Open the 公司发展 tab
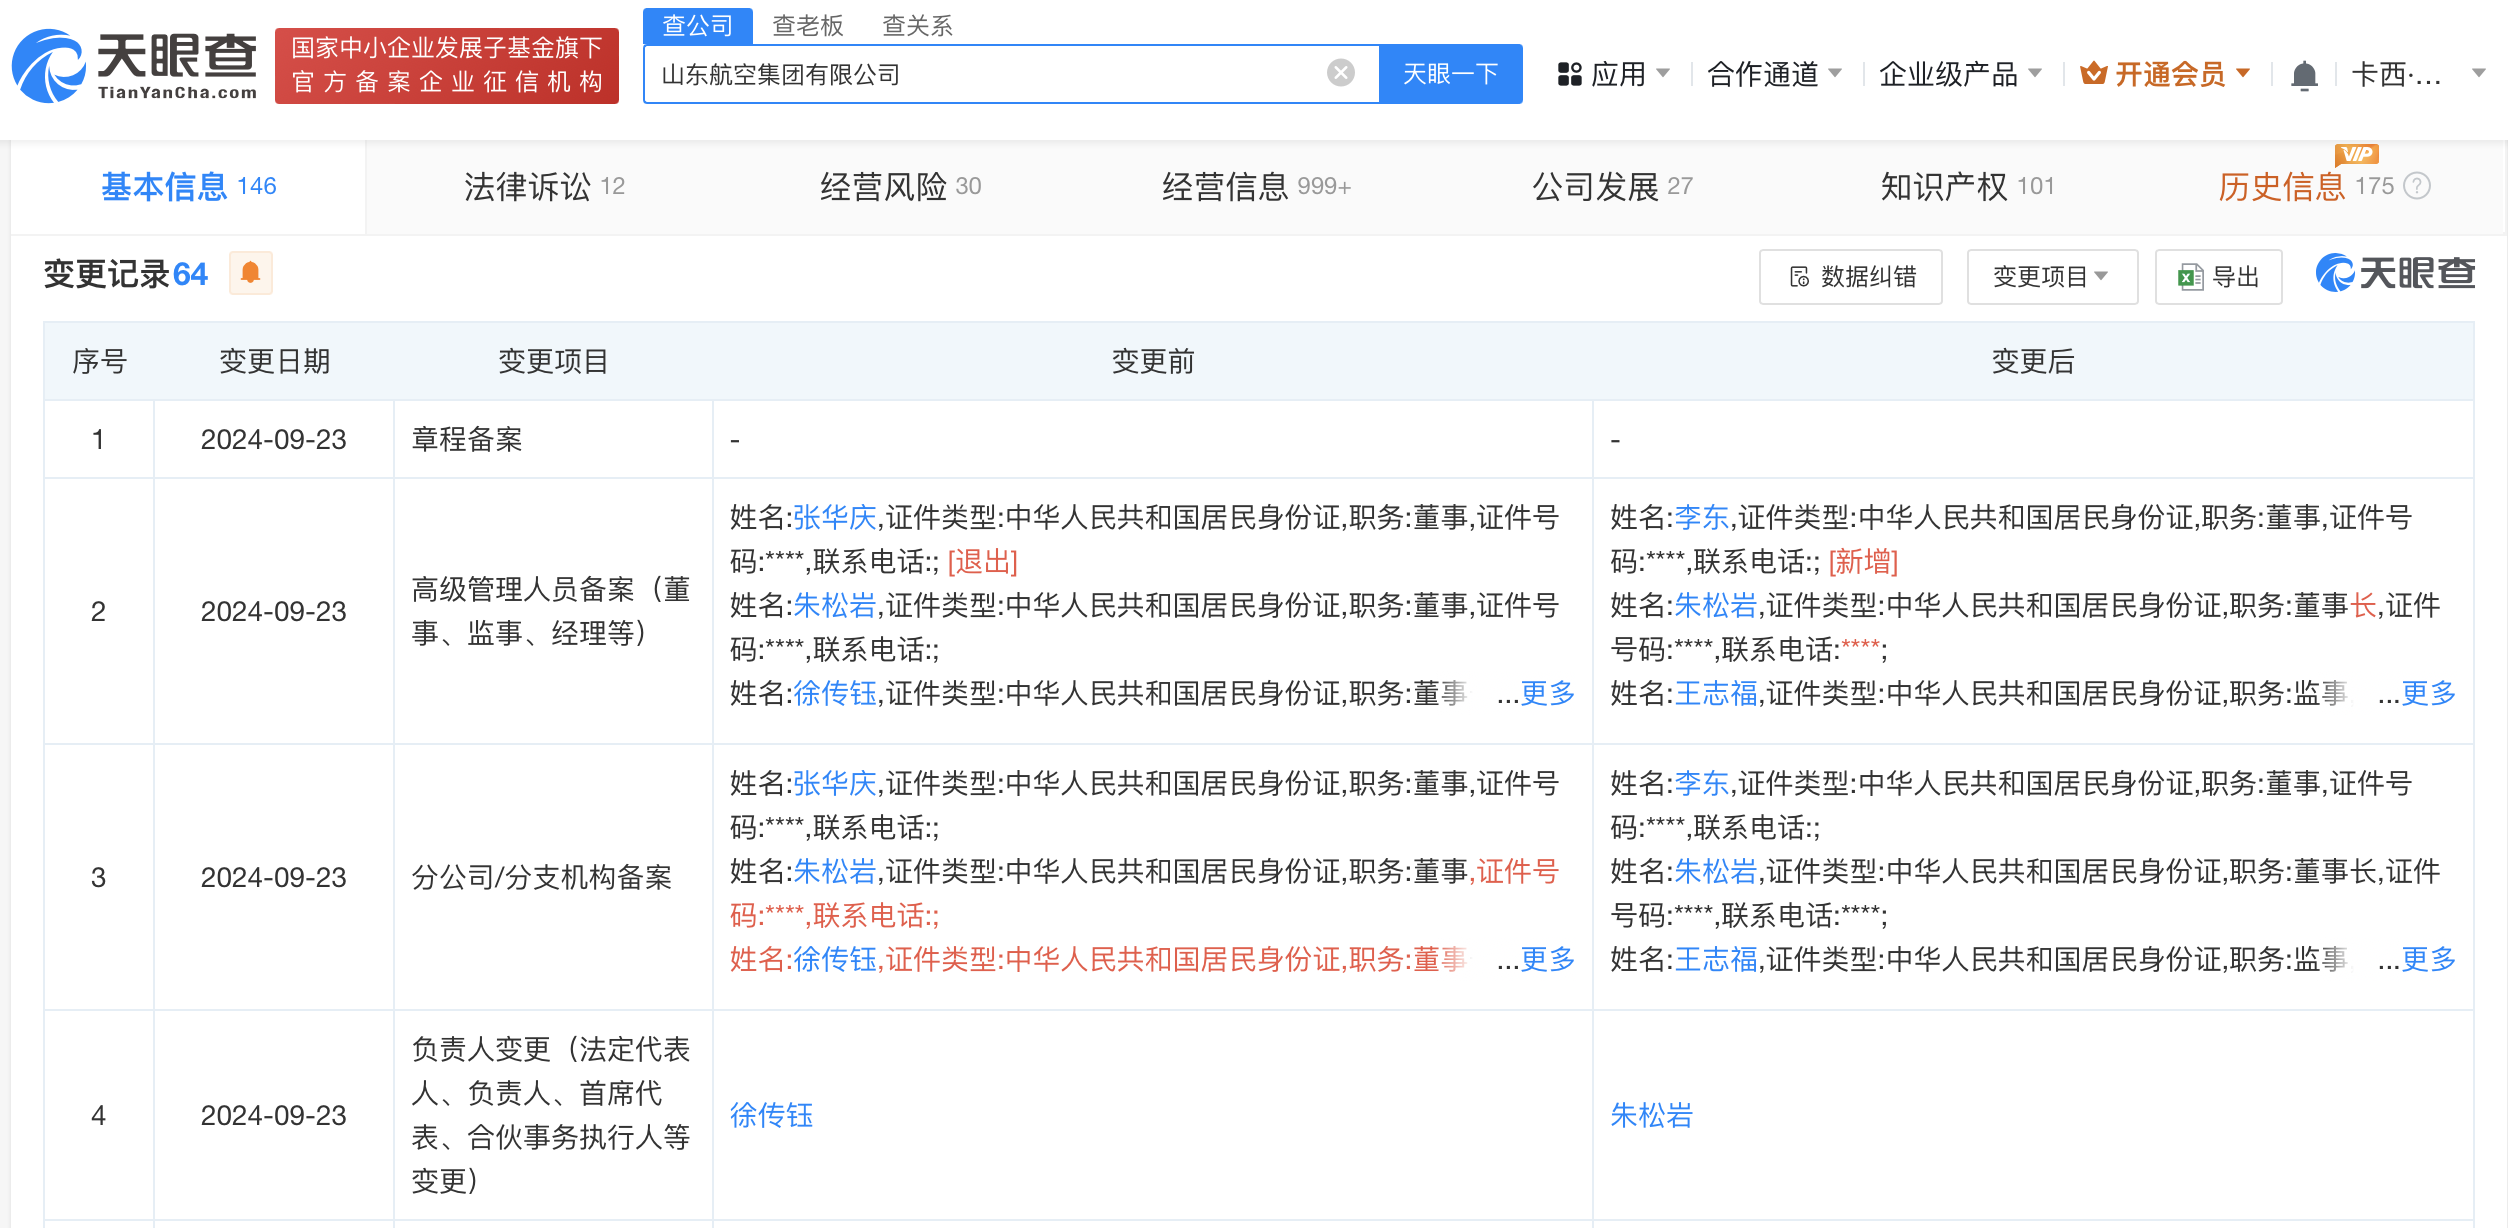 coord(1612,187)
